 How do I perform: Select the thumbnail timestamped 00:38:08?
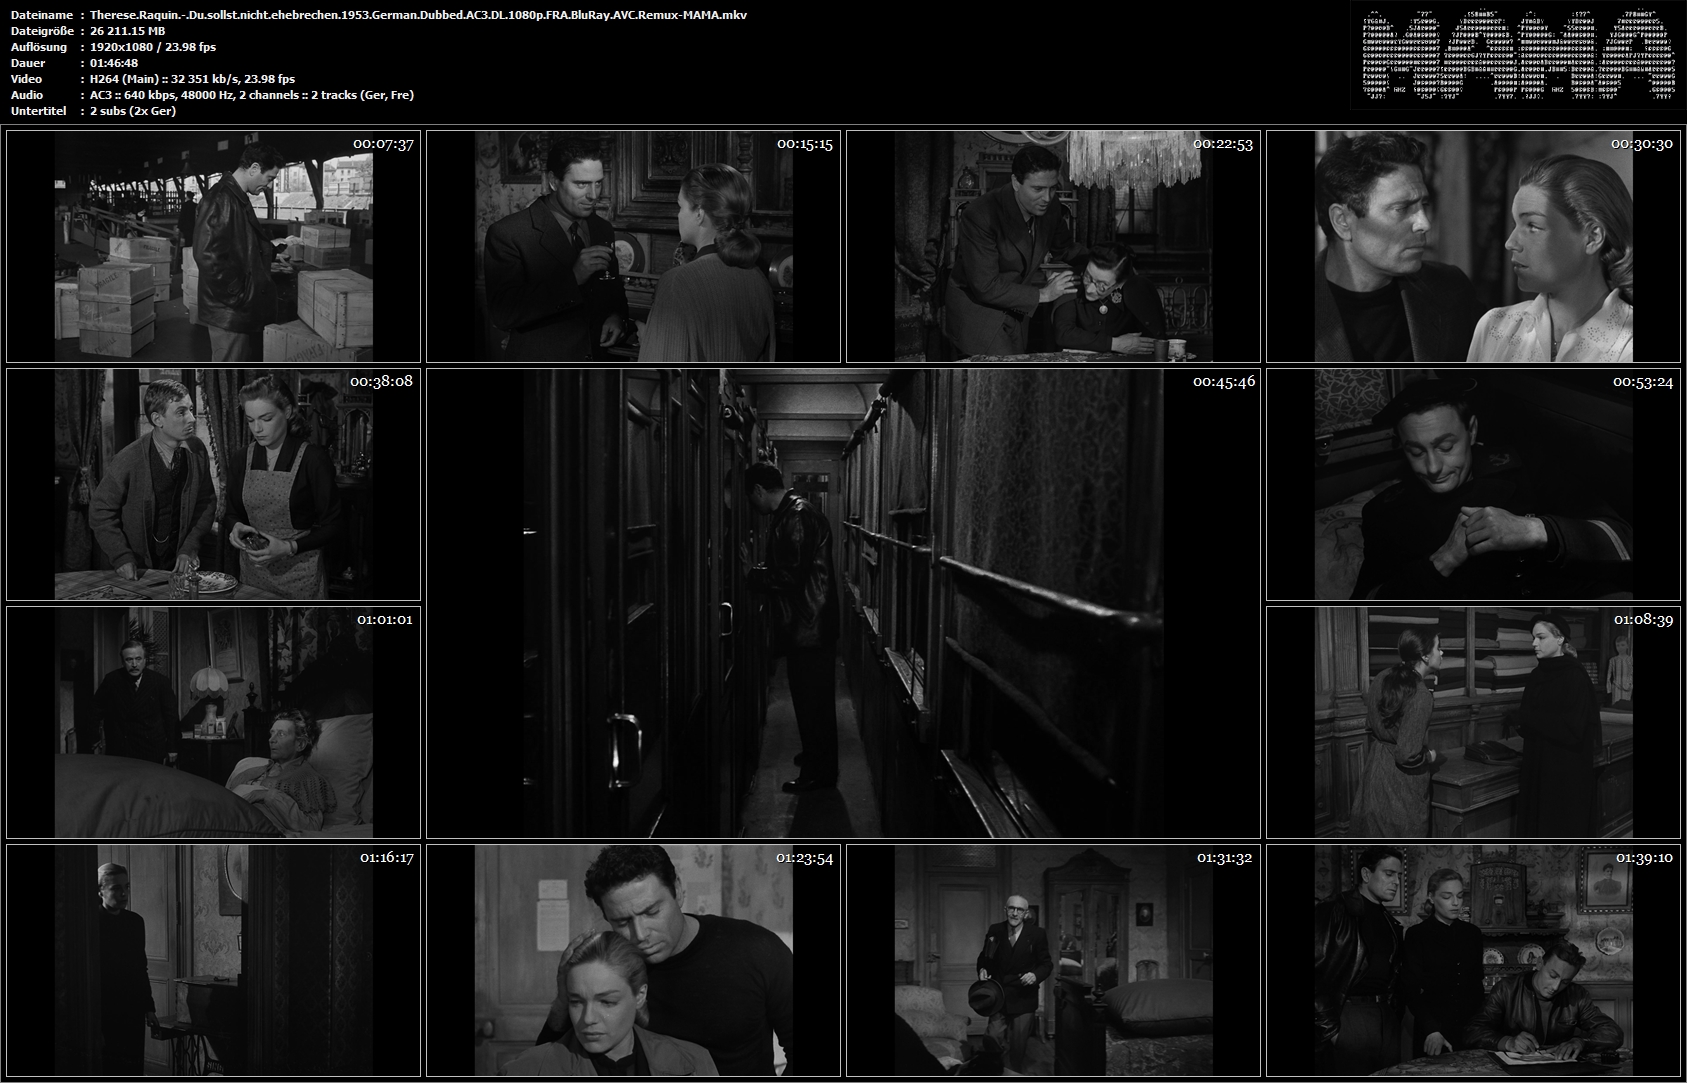(x=213, y=484)
